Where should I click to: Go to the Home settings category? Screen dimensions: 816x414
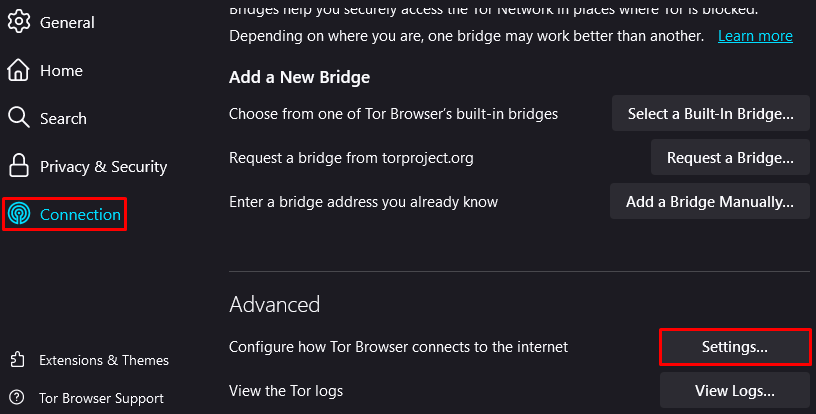[x=61, y=71]
